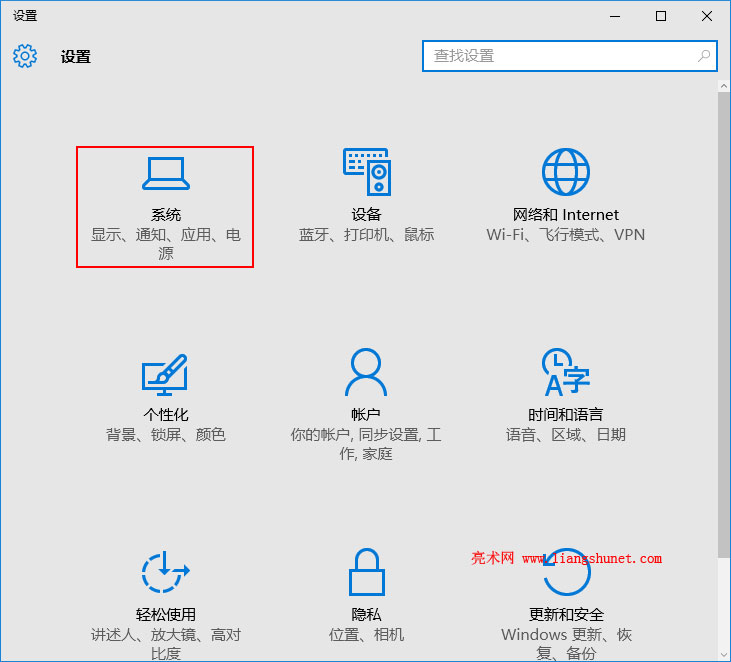Click the 你的帐户, 同步设置 description
This screenshot has height=662, width=731.
(366, 444)
